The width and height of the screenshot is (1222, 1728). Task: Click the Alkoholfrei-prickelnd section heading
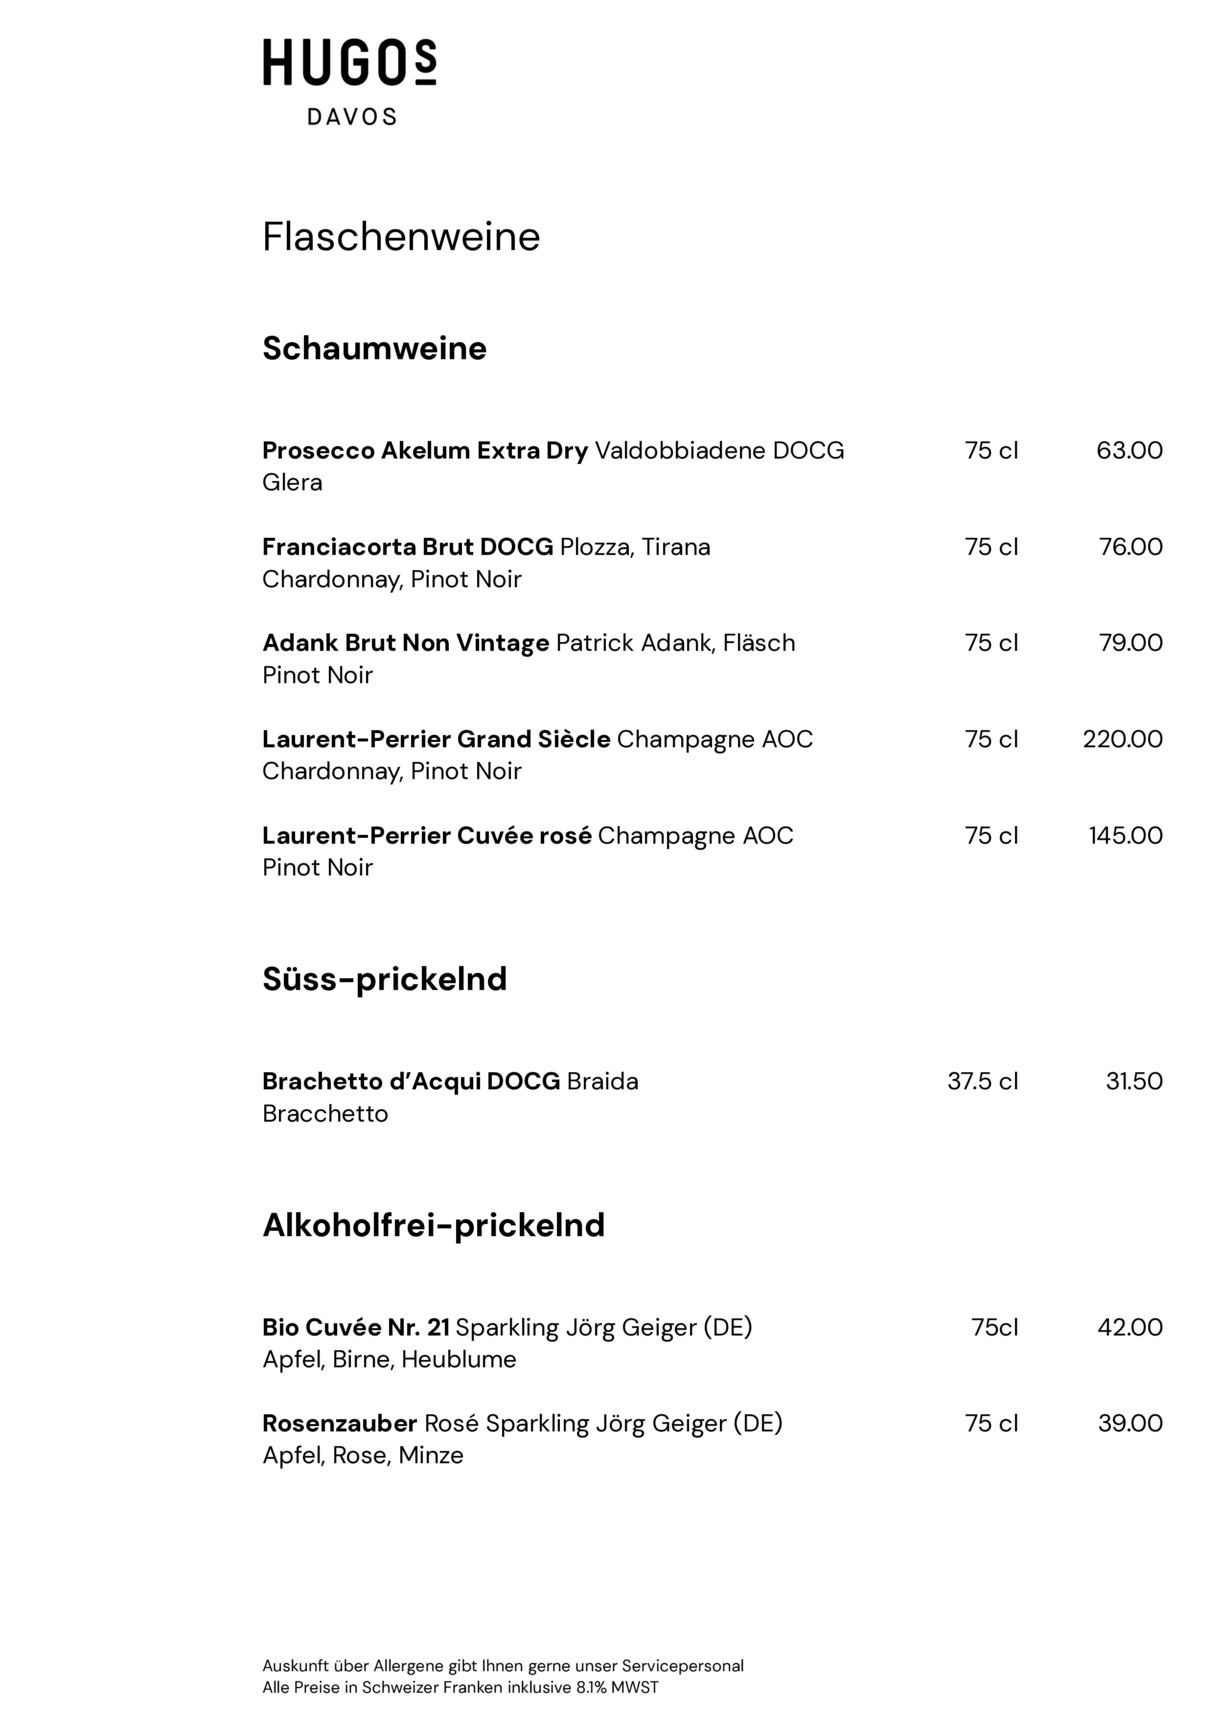tap(433, 1225)
